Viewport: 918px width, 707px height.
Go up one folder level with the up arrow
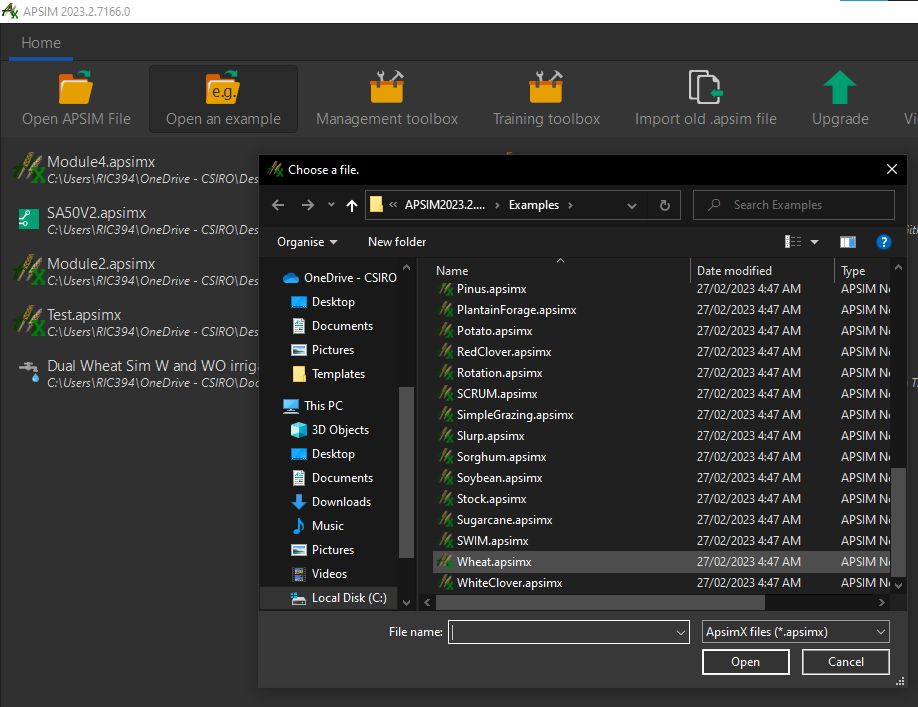(x=351, y=205)
